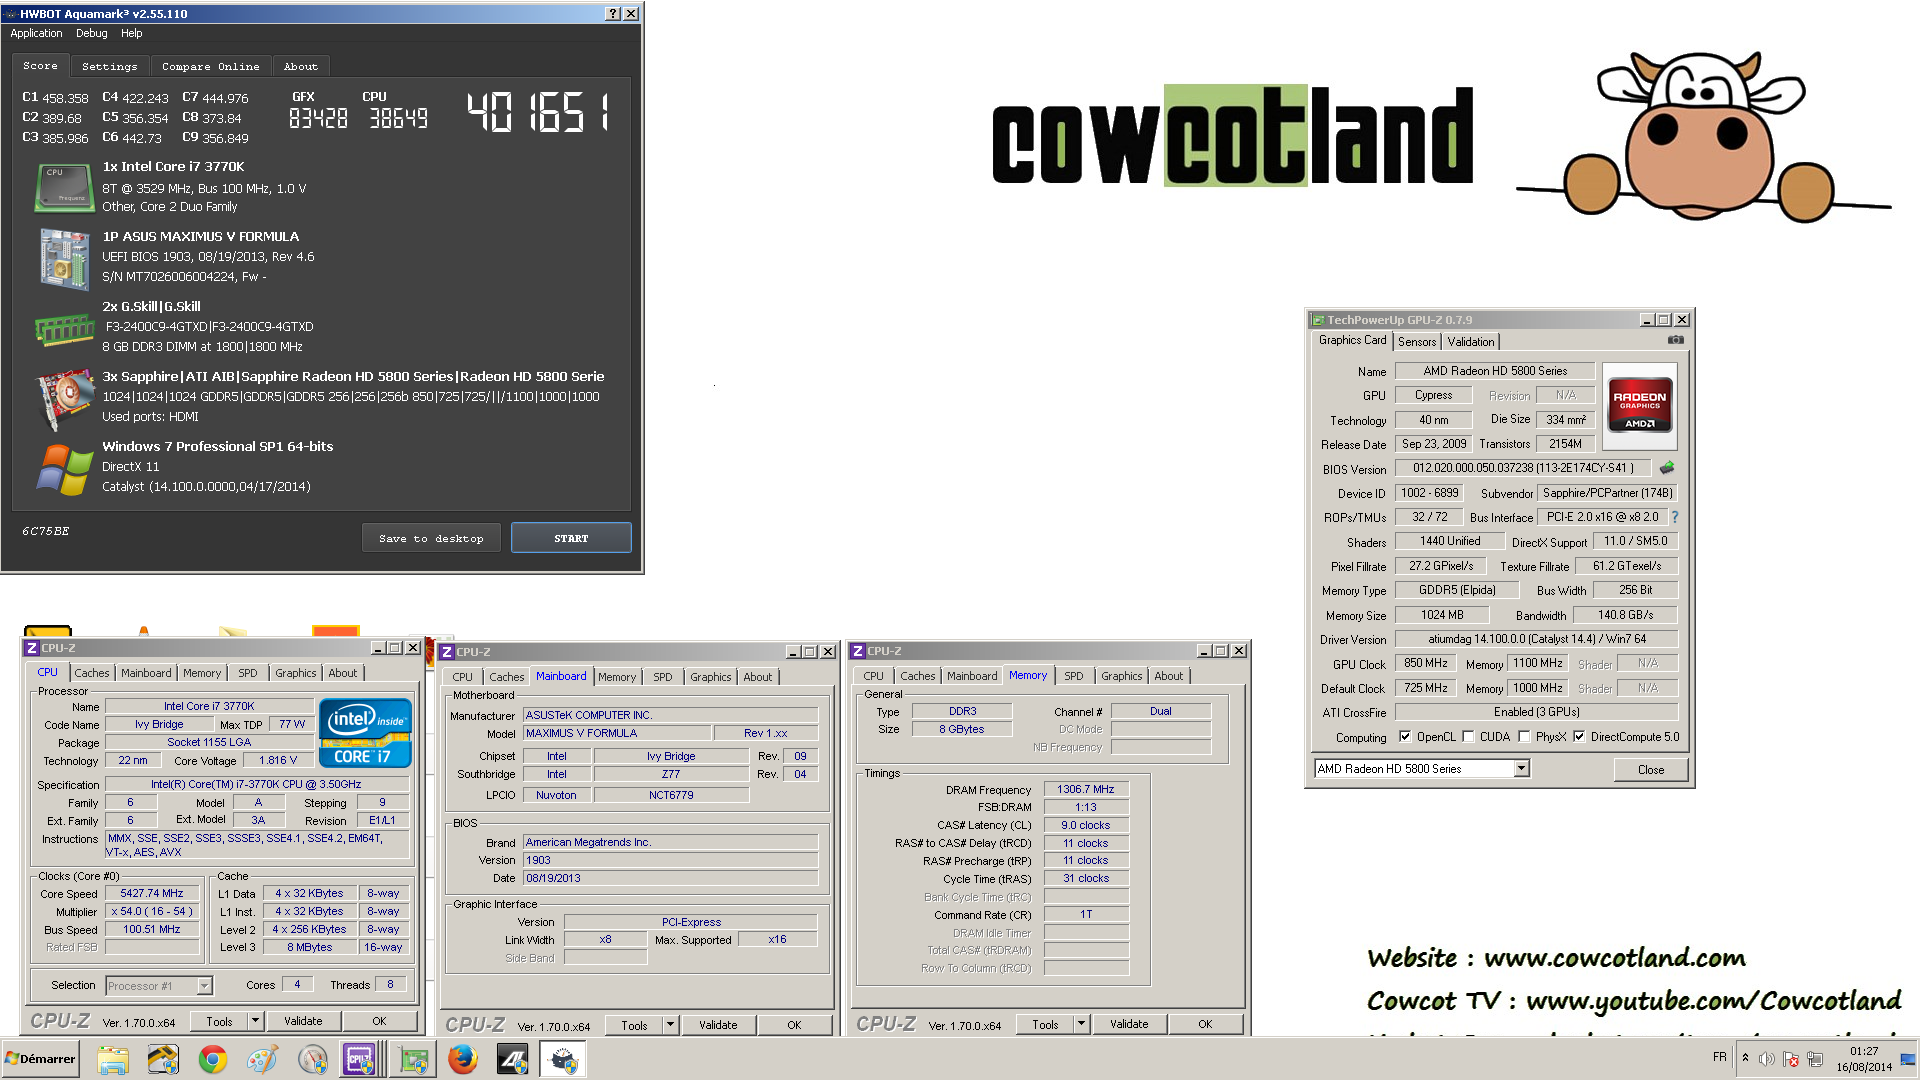Screen dimensions: 1920x1080
Task: Click the FR language indicator in the taskbar
Action: click(x=1719, y=1057)
